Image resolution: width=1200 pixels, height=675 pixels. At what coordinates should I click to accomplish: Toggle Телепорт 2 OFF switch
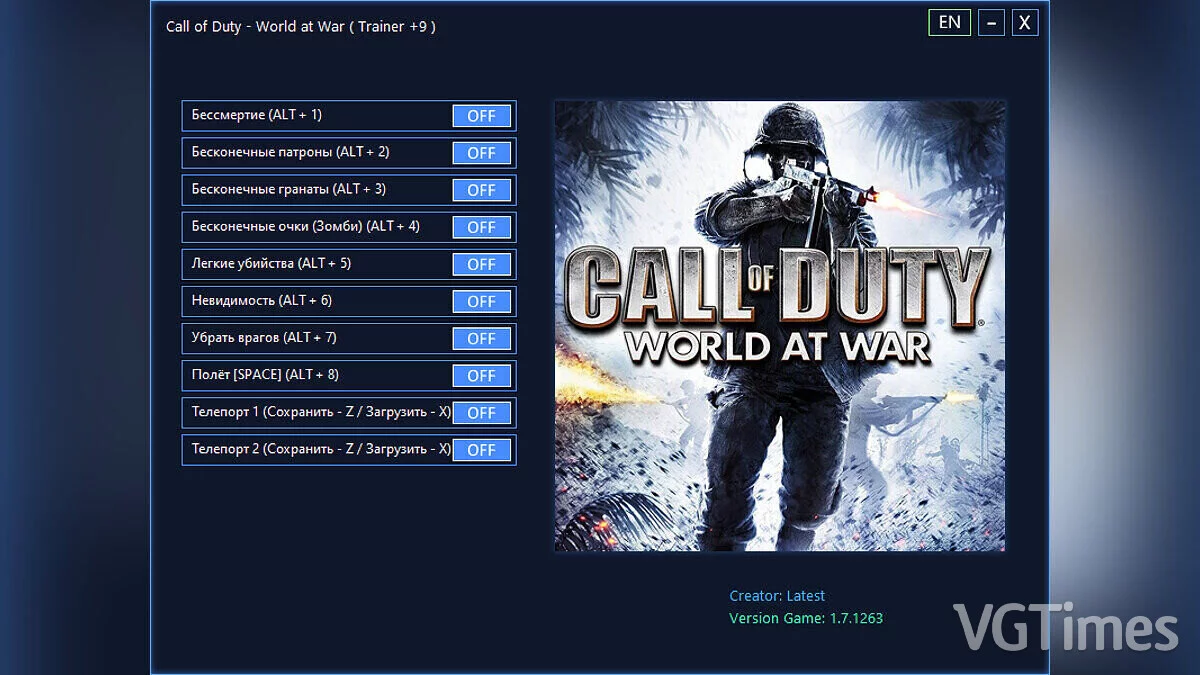pyautogui.click(x=481, y=449)
